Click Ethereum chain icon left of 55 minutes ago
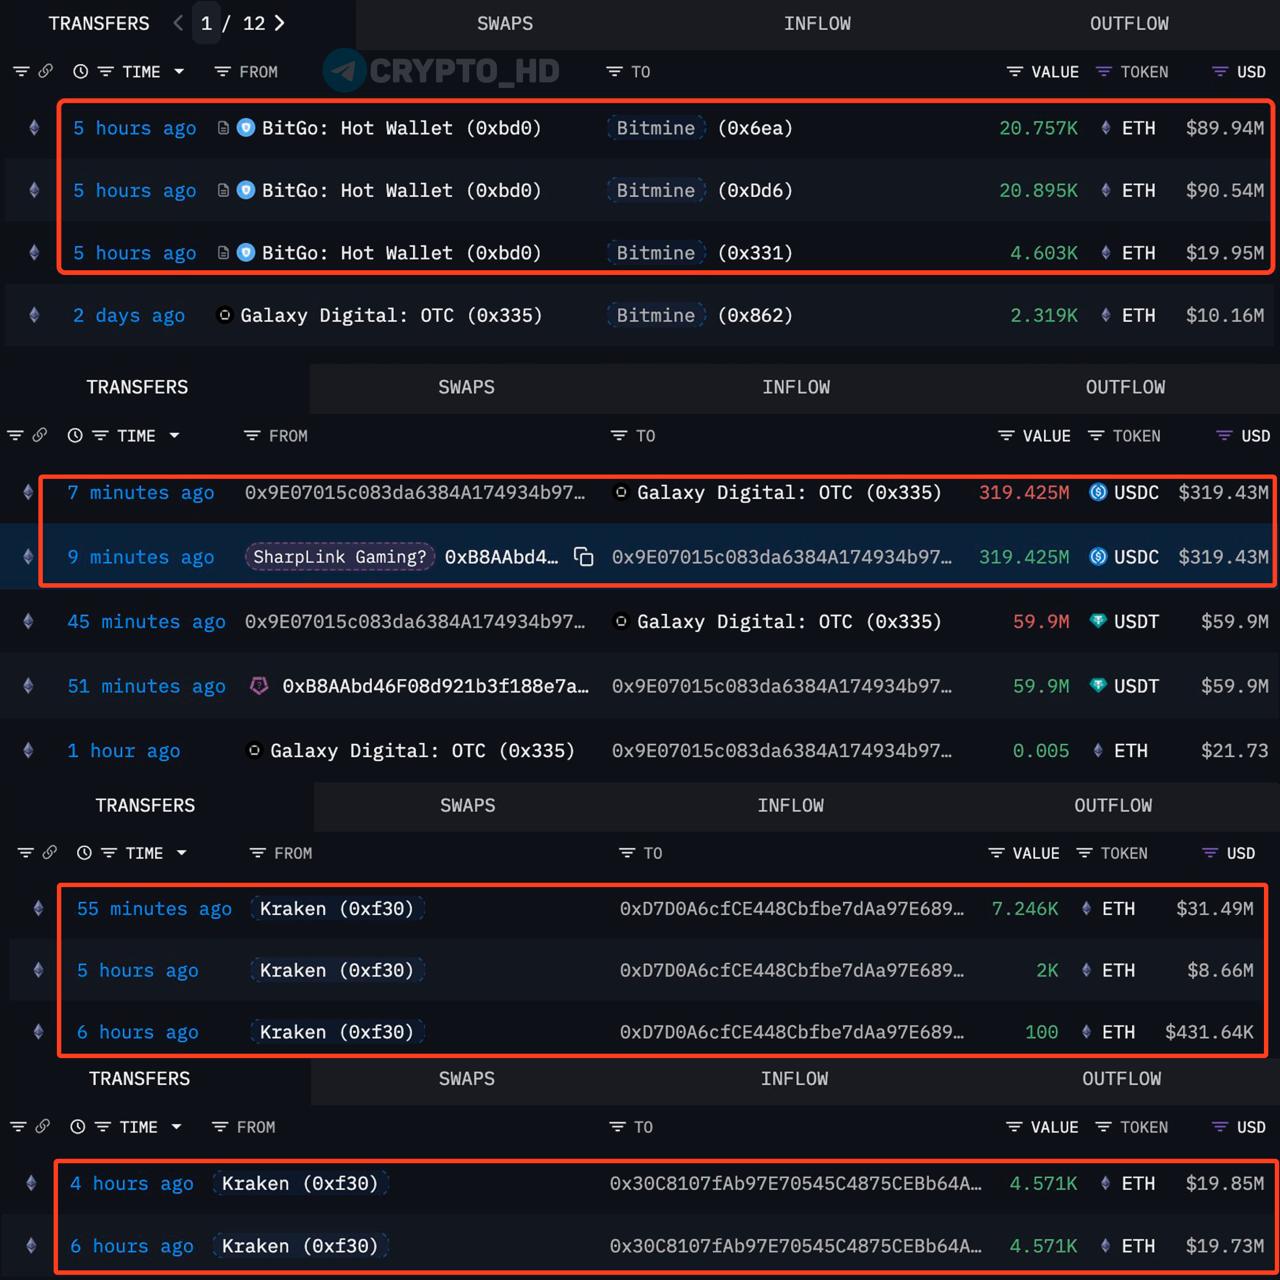The height and width of the screenshot is (1280, 1280). [38, 908]
